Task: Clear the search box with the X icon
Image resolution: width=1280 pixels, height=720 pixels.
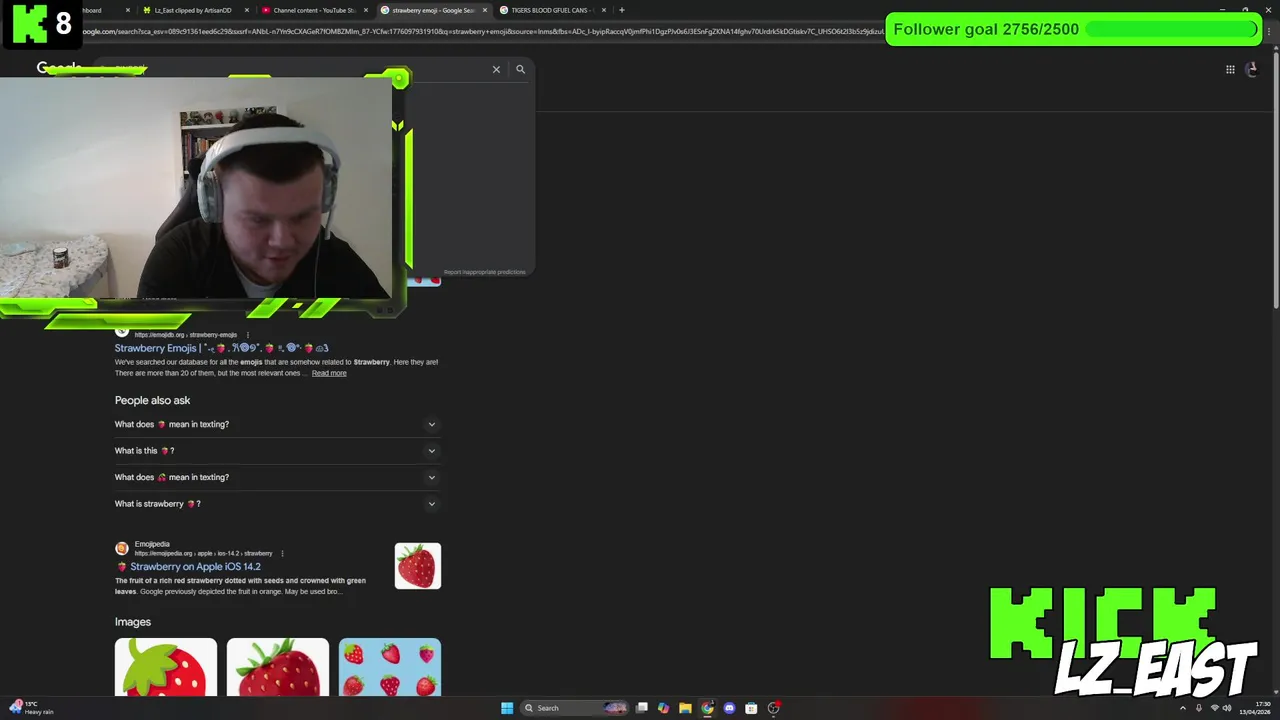Action: pos(496,69)
